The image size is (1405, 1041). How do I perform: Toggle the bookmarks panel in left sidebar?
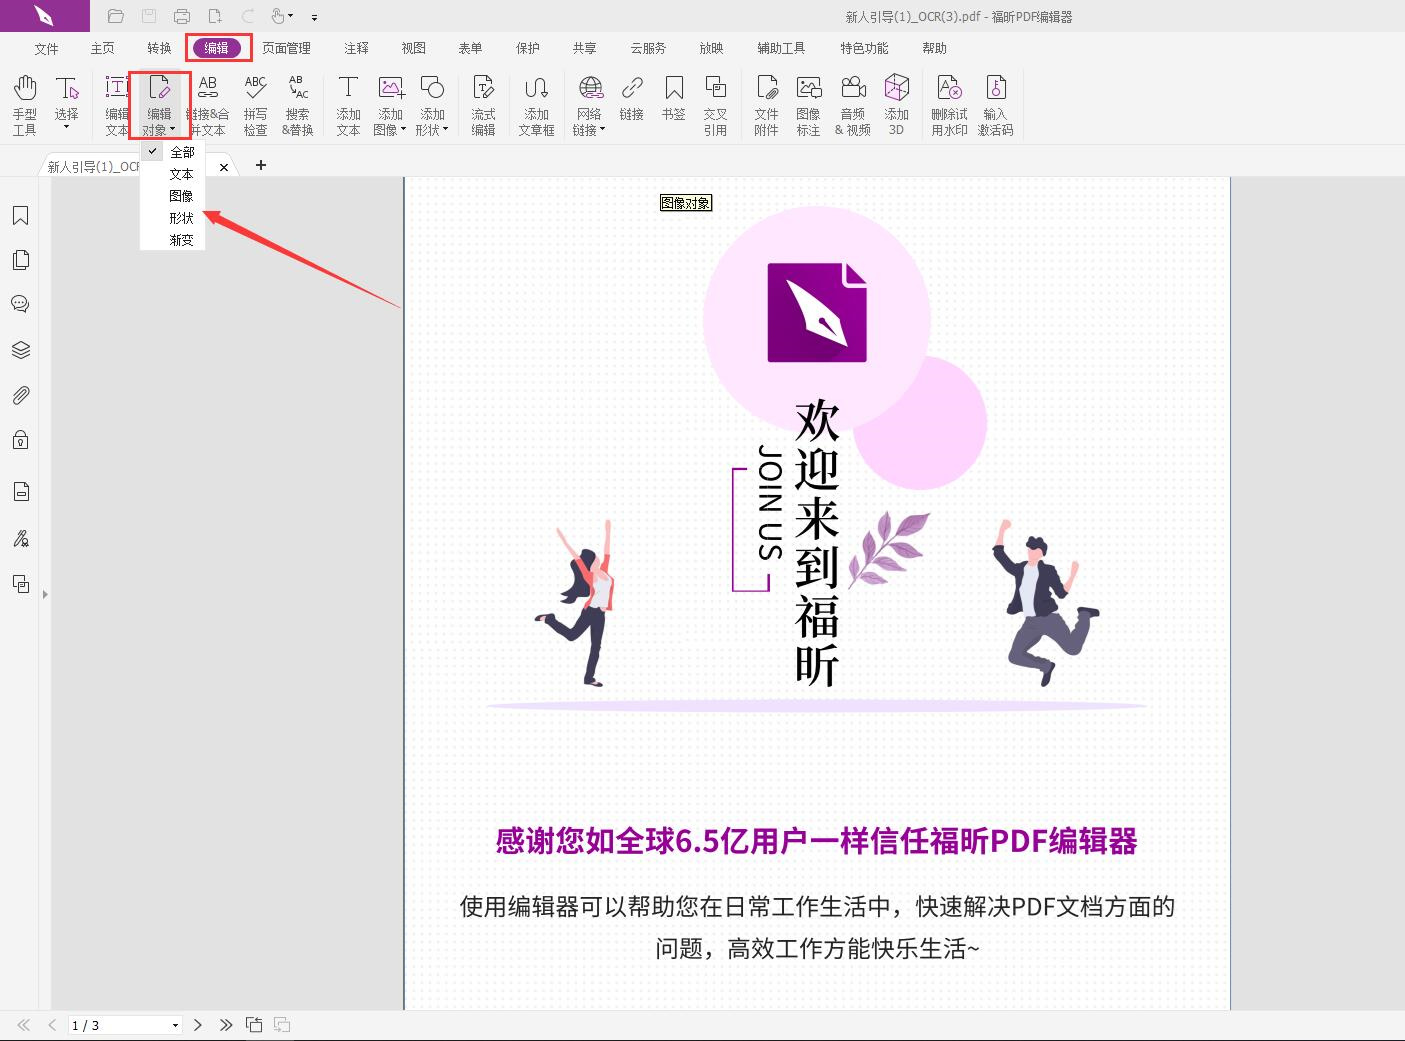click(x=20, y=215)
